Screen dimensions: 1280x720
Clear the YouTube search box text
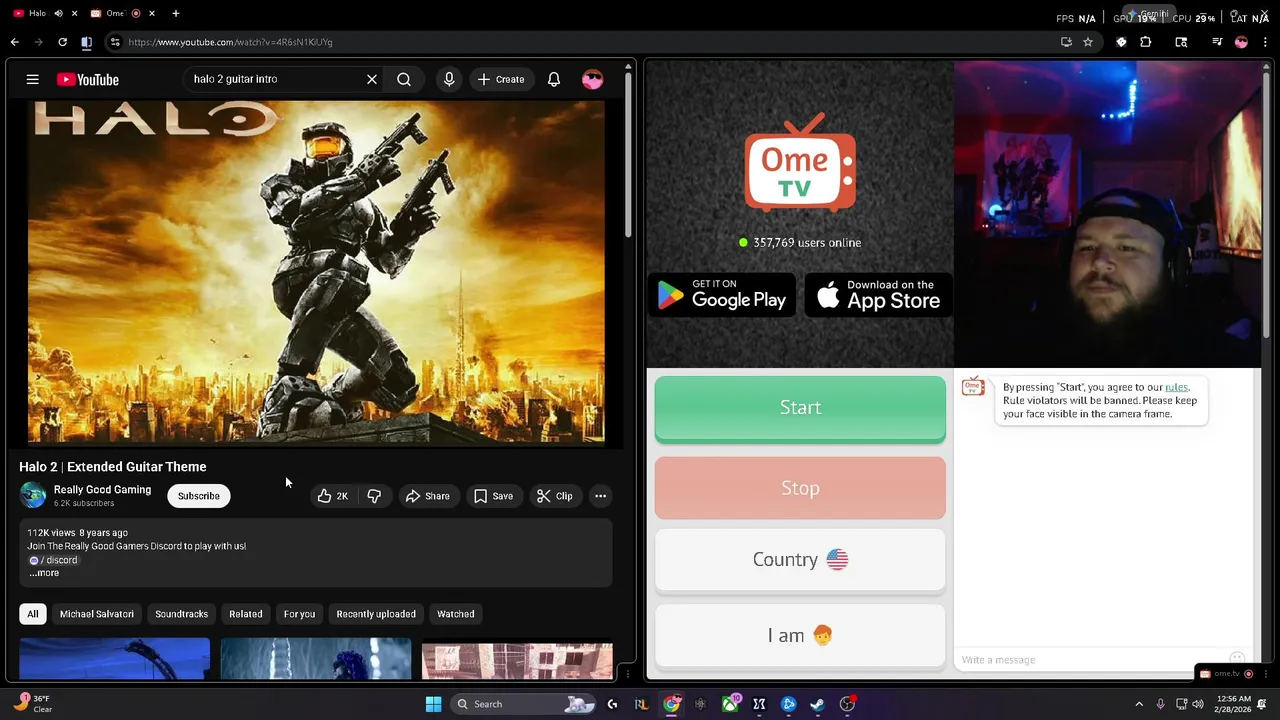(x=372, y=79)
